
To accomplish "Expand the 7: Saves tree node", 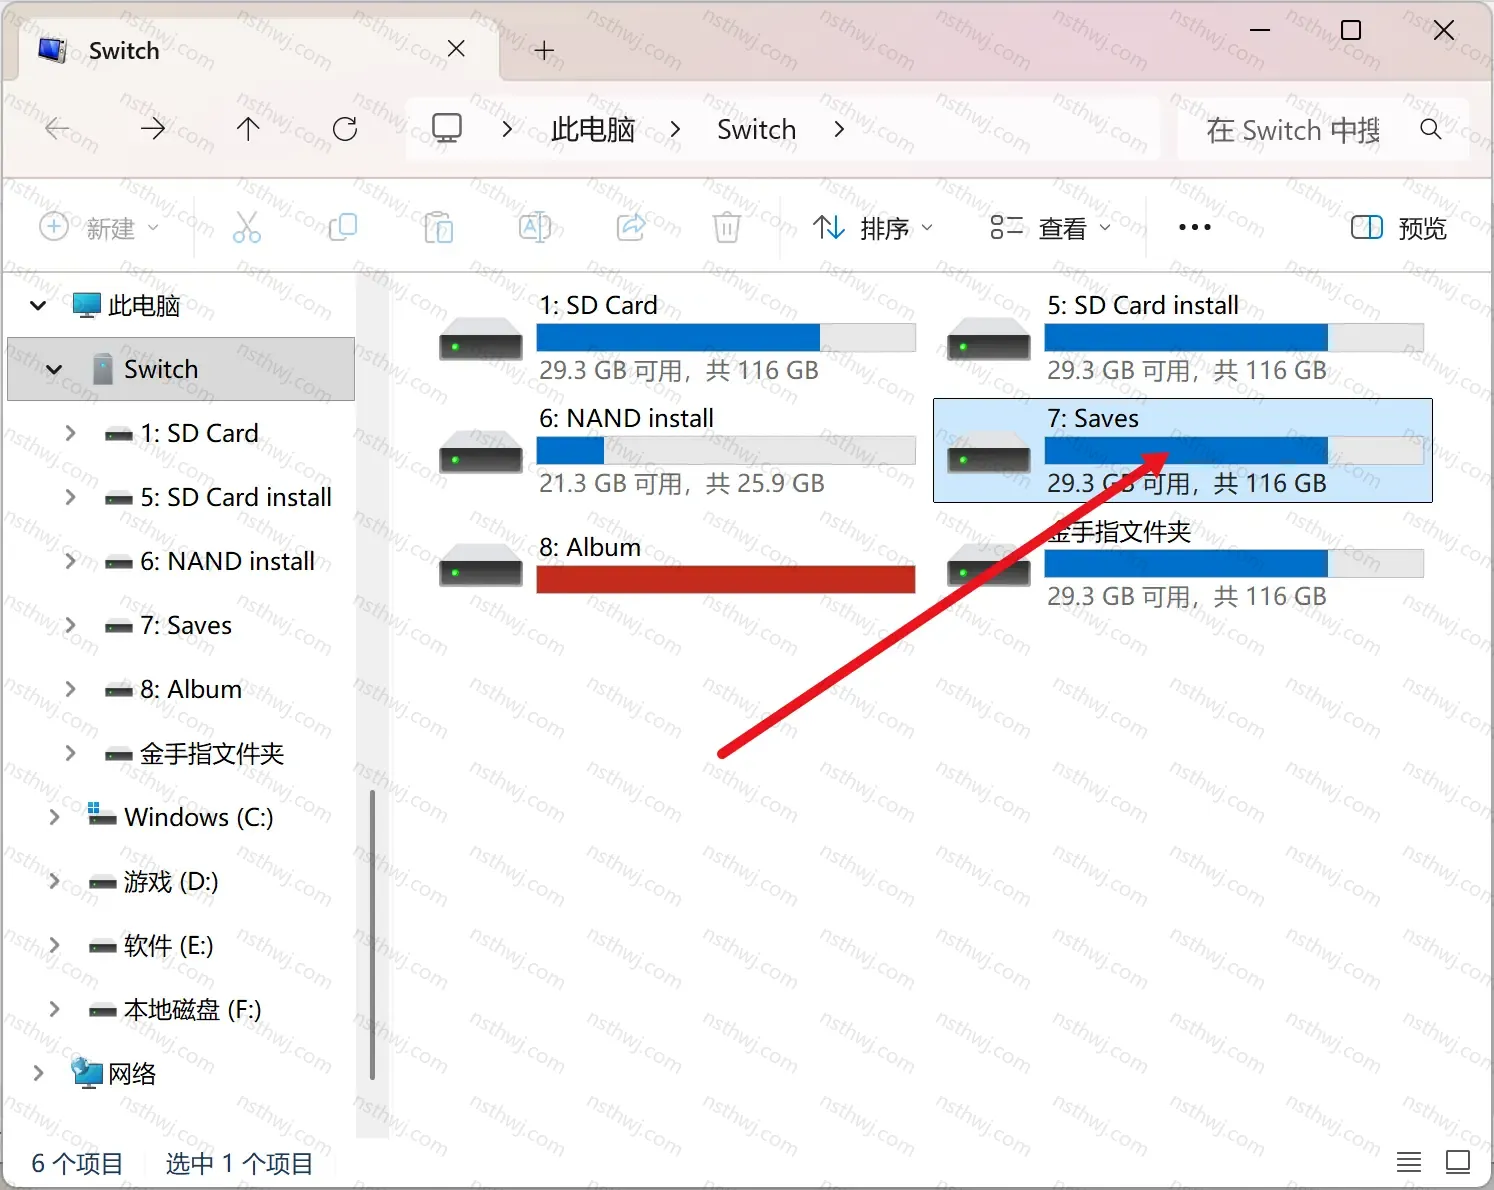I will [x=70, y=625].
